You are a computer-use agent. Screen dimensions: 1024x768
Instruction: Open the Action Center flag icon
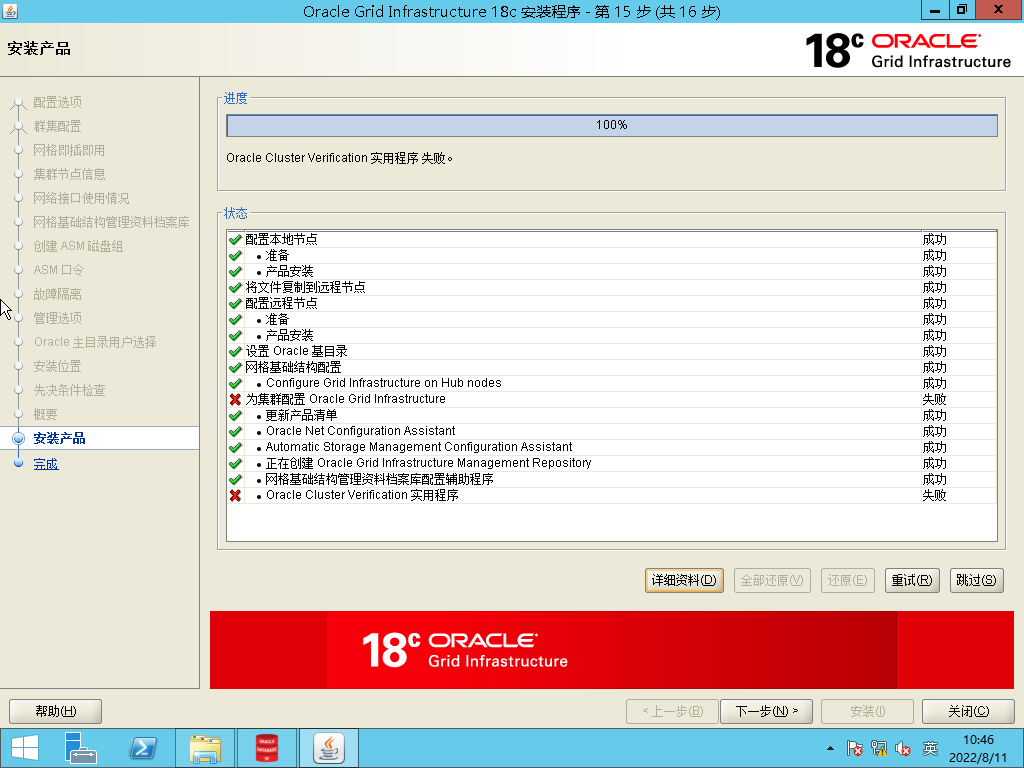(854, 748)
